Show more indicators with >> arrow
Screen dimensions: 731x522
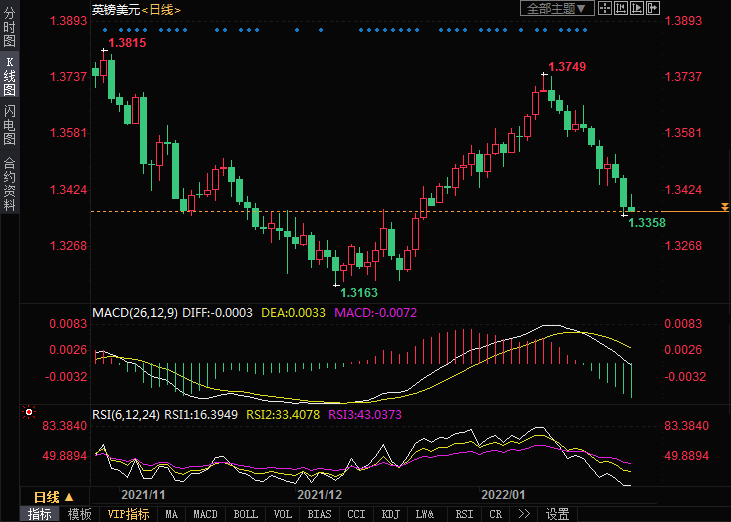523,514
